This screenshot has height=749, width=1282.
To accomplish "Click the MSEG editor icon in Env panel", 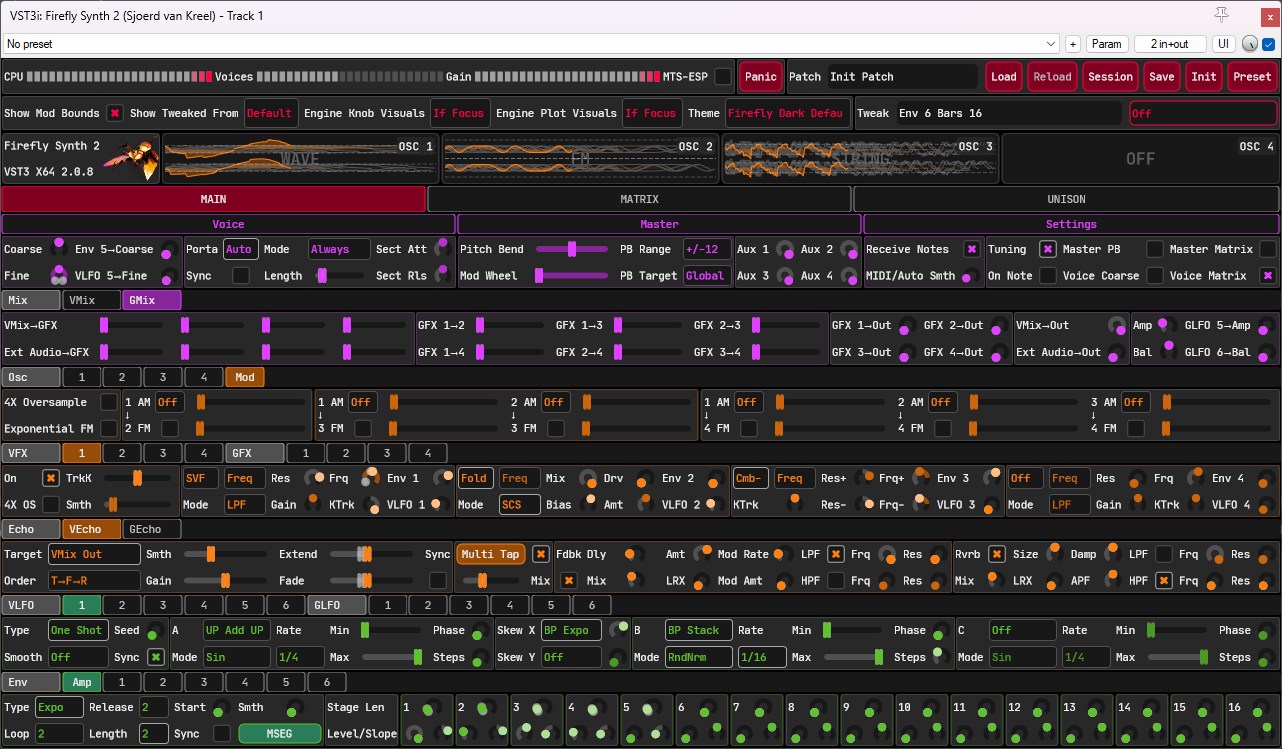I will (x=279, y=733).
